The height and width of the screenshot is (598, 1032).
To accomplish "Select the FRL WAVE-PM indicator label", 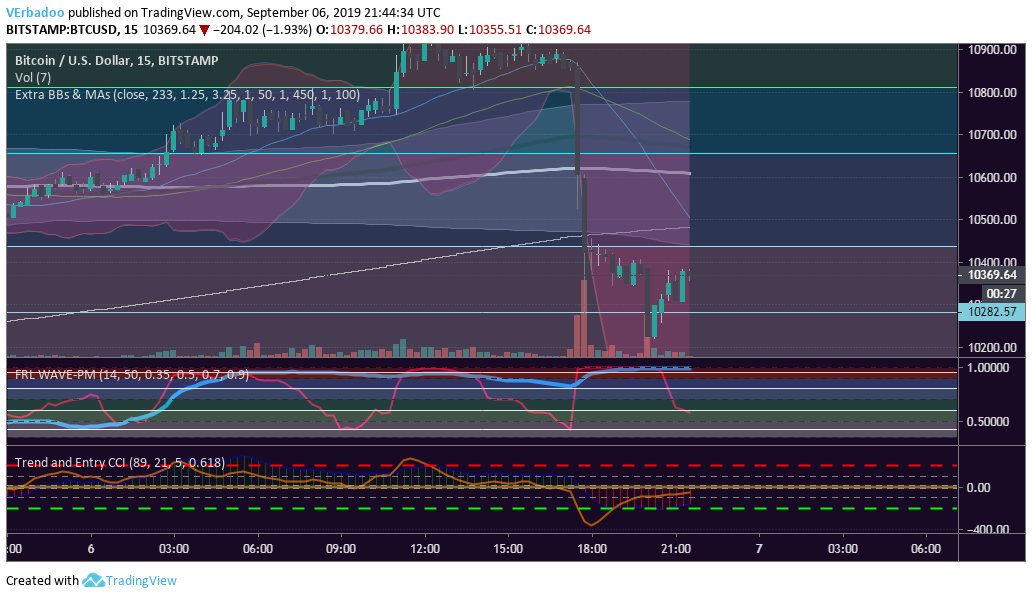I will pyautogui.click(x=132, y=375).
